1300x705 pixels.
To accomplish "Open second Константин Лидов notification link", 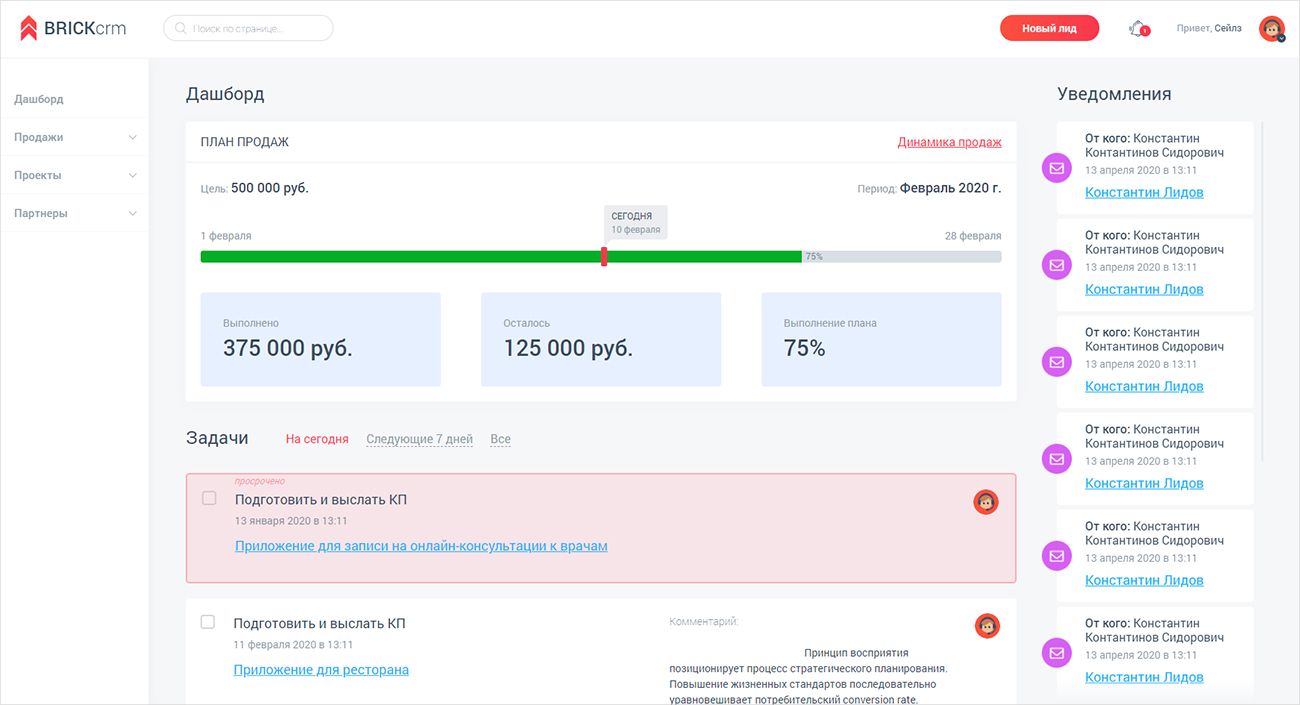I will point(1144,289).
